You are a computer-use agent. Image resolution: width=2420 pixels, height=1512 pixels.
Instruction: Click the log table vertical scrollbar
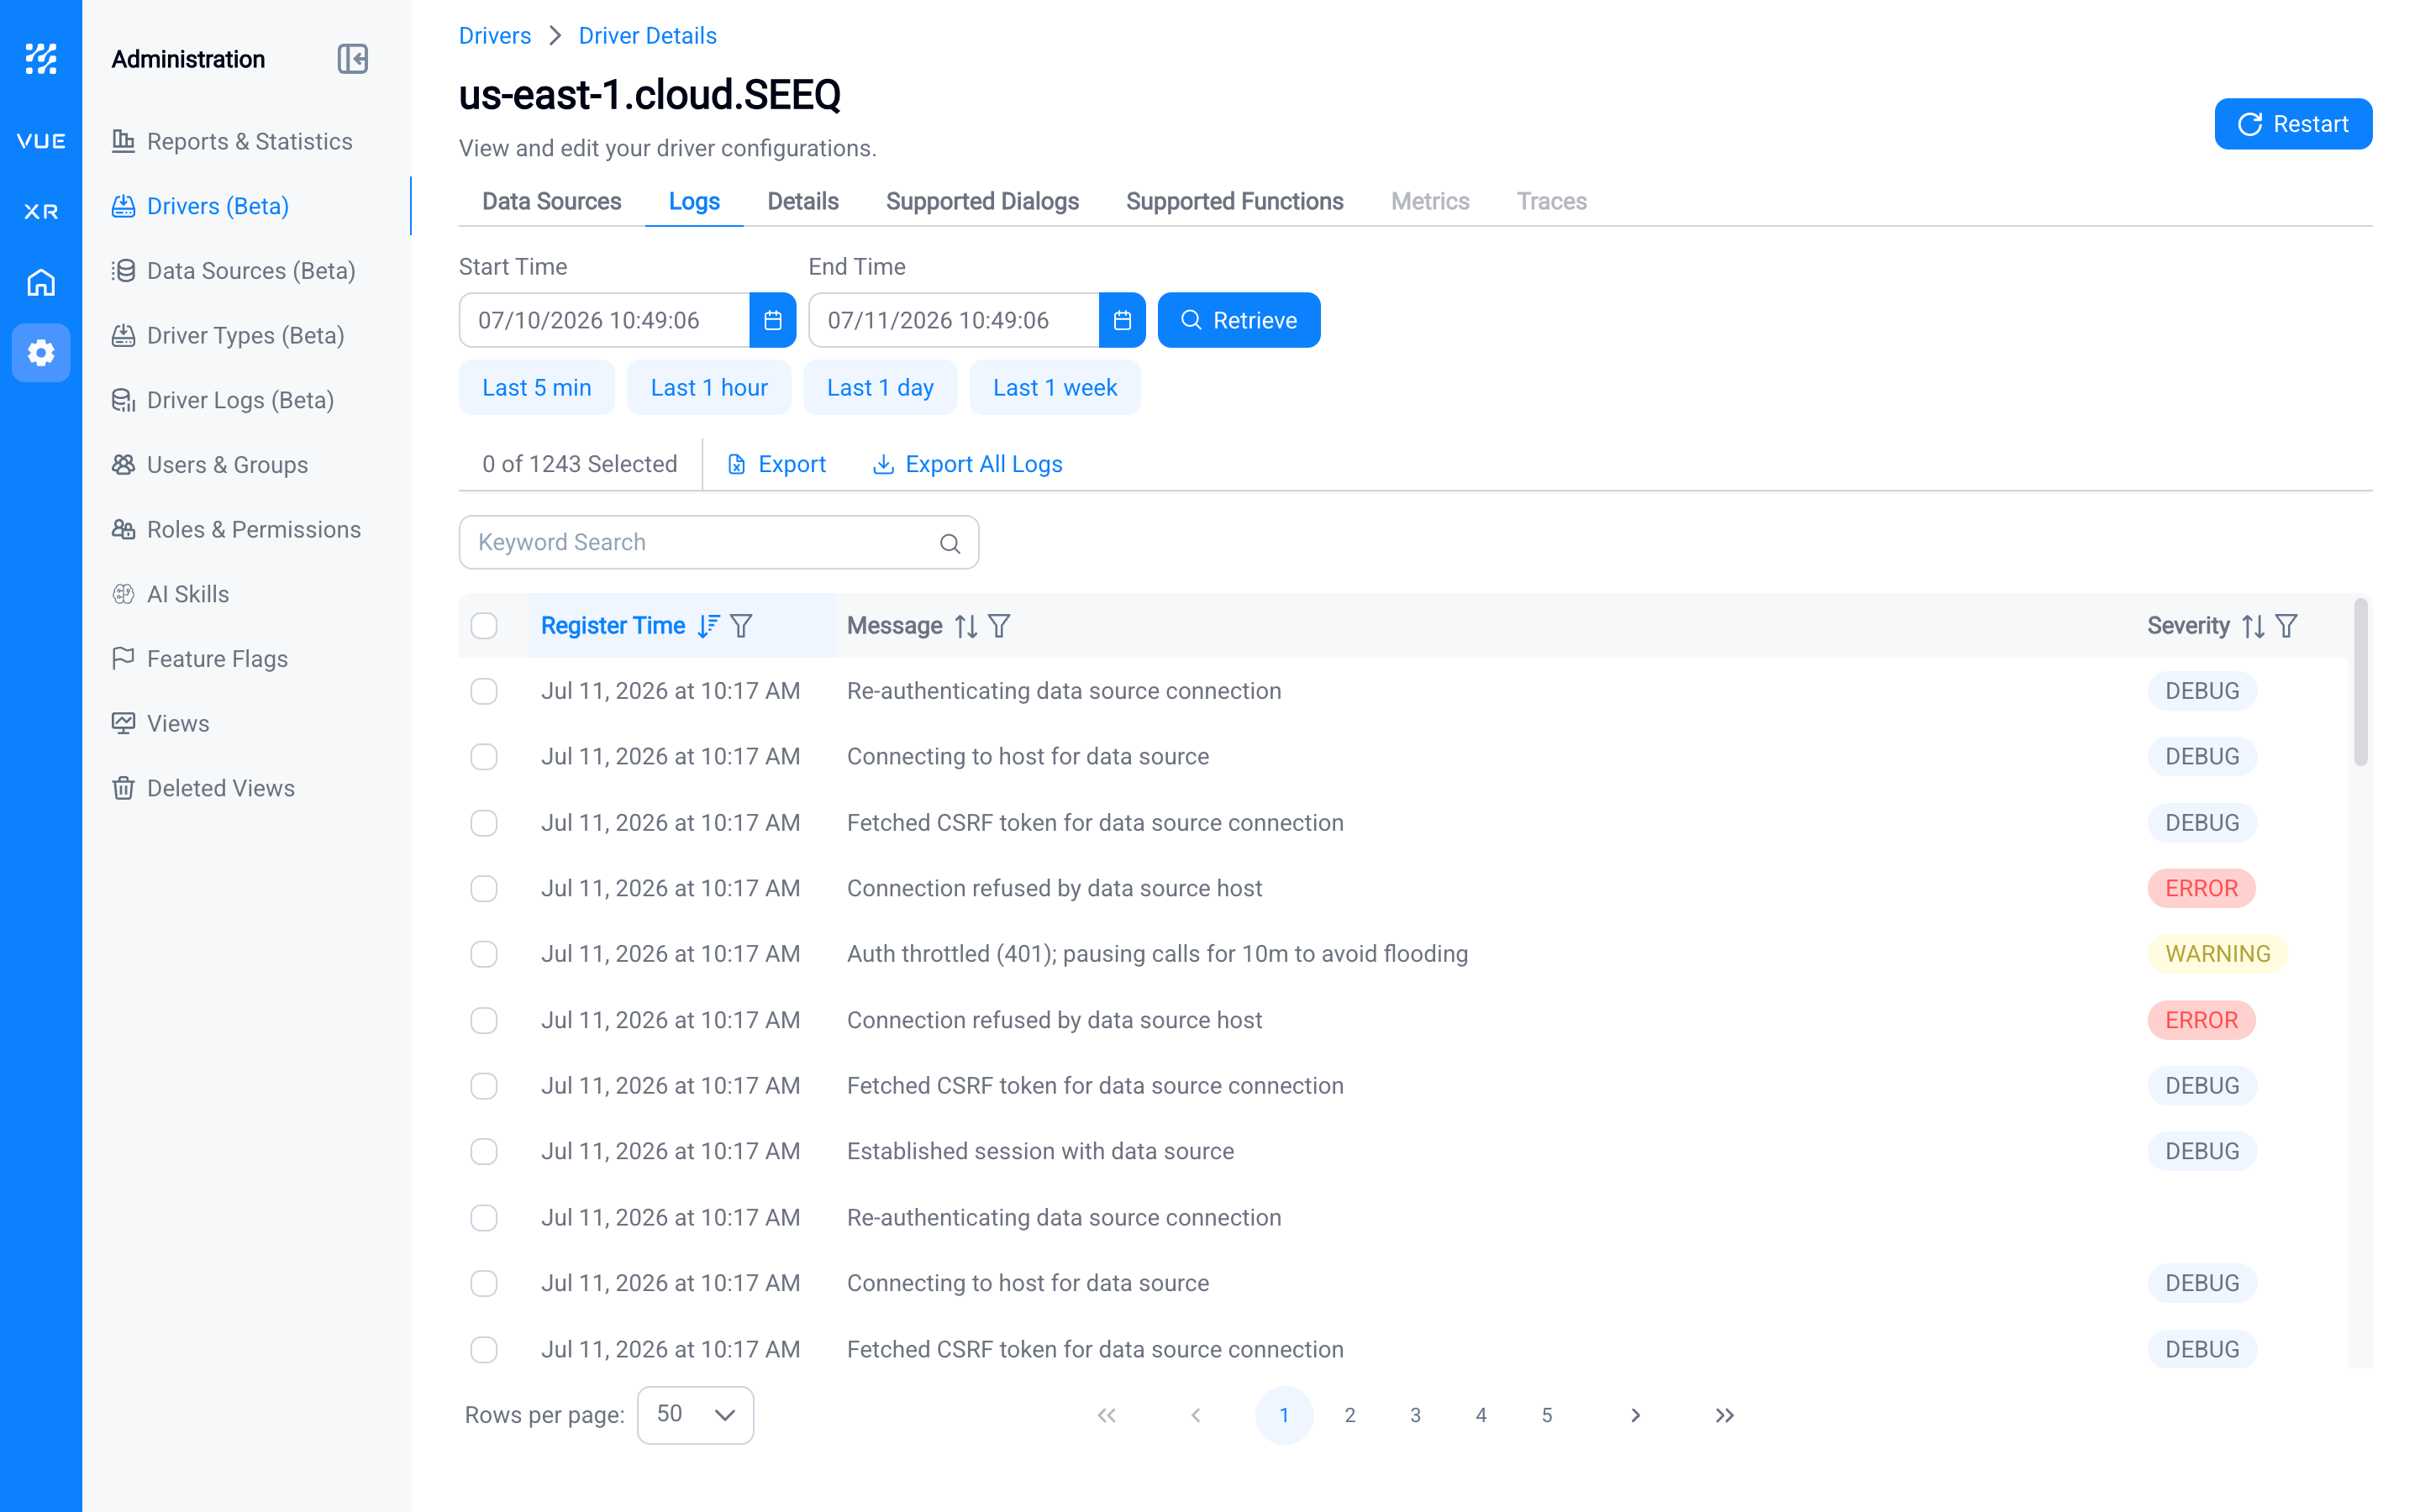(x=2361, y=682)
